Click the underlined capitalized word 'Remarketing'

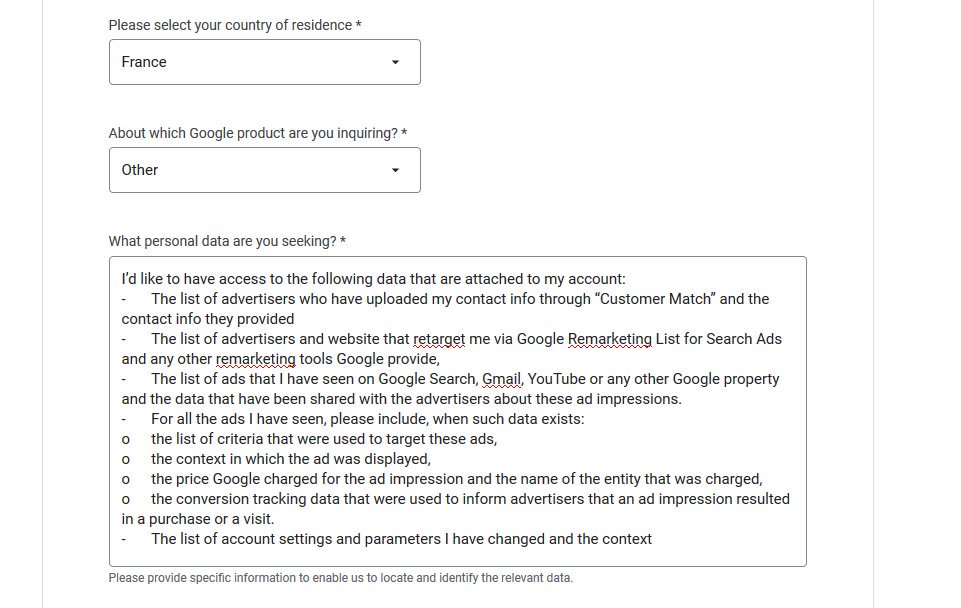[610, 340]
